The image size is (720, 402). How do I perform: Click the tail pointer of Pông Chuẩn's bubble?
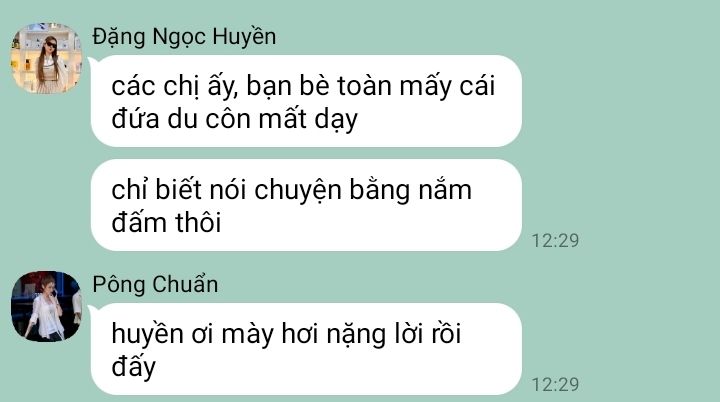click(91, 309)
